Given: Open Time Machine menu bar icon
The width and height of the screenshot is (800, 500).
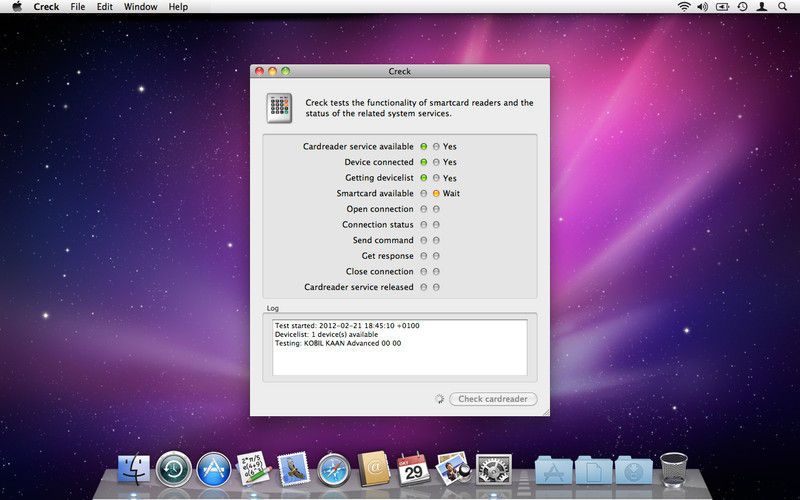Looking at the screenshot, I should coord(742,7).
